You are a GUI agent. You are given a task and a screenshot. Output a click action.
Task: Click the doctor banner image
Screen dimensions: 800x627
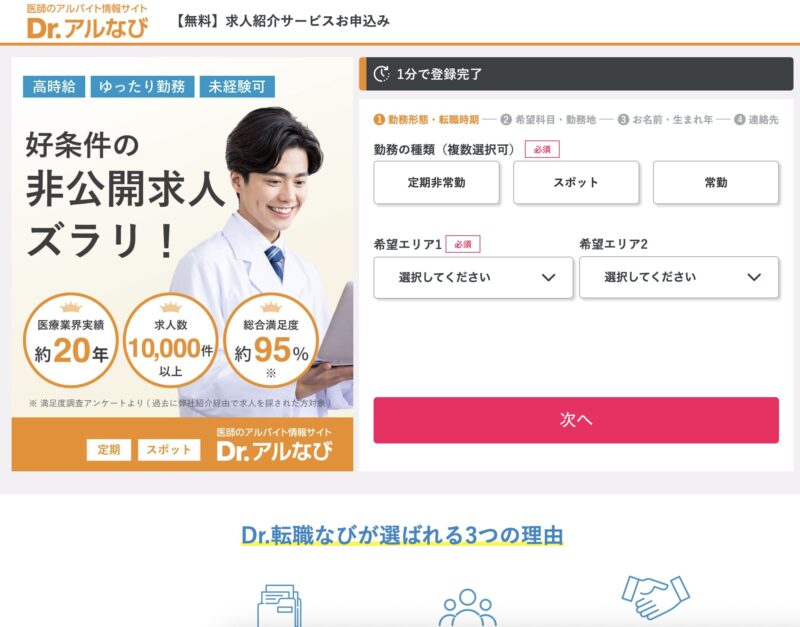182,264
